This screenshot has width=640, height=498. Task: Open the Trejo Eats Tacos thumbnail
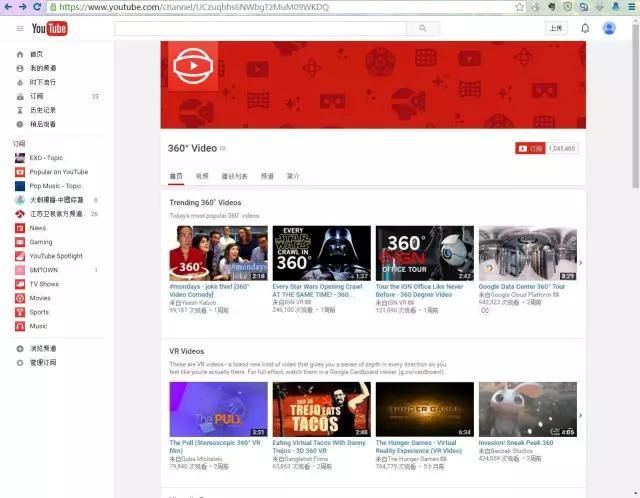322,409
